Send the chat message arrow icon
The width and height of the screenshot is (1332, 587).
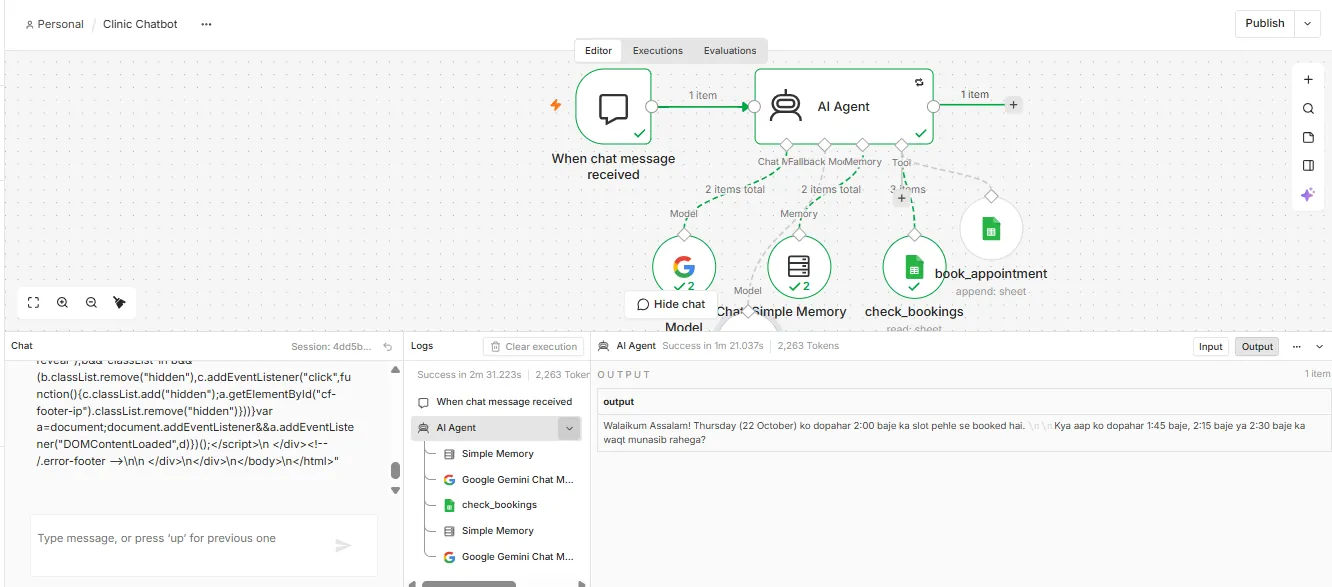343,545
